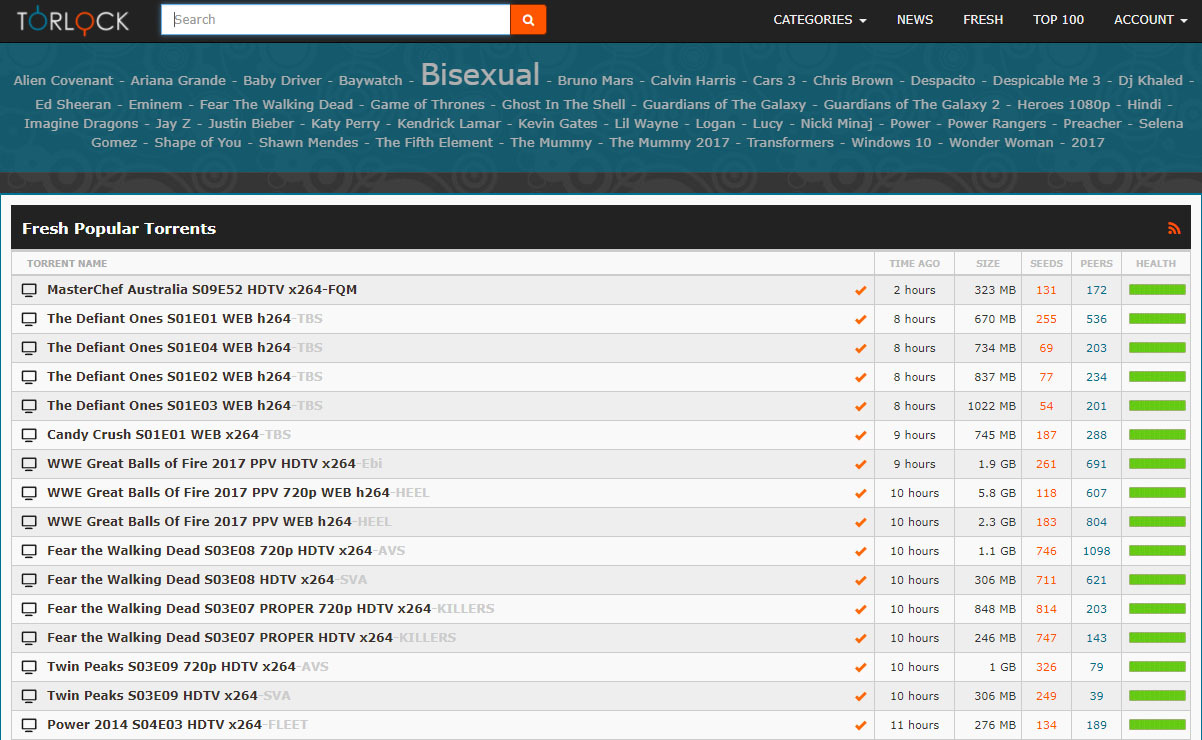Click the TV icon beside Fear the Walking Dead S03E08 720p
The image size is (1202, 740).
tap(29, 551)
